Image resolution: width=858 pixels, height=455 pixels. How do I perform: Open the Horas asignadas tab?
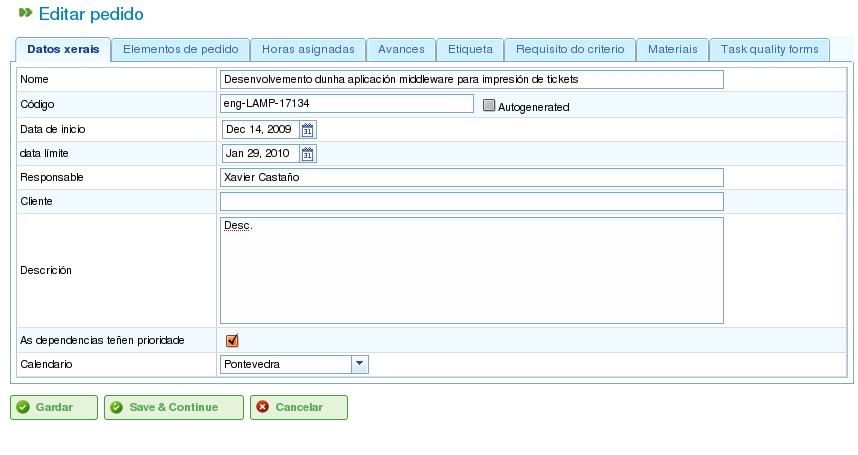[308, 50]
